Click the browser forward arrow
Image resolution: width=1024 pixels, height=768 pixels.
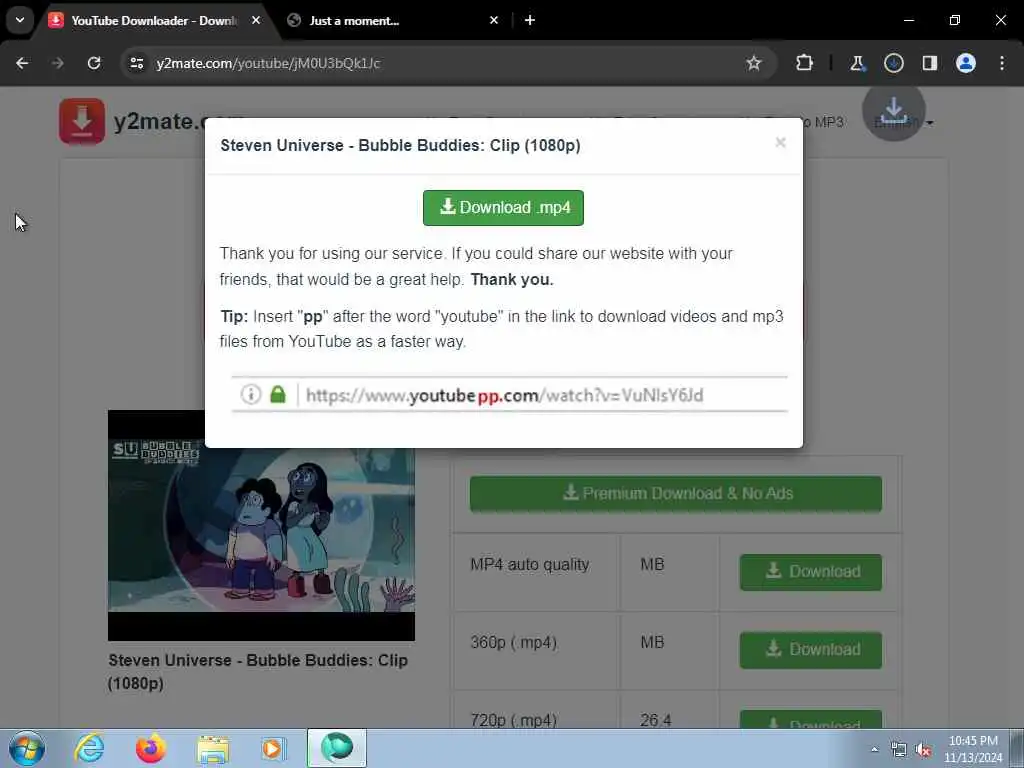click(58, 63)
